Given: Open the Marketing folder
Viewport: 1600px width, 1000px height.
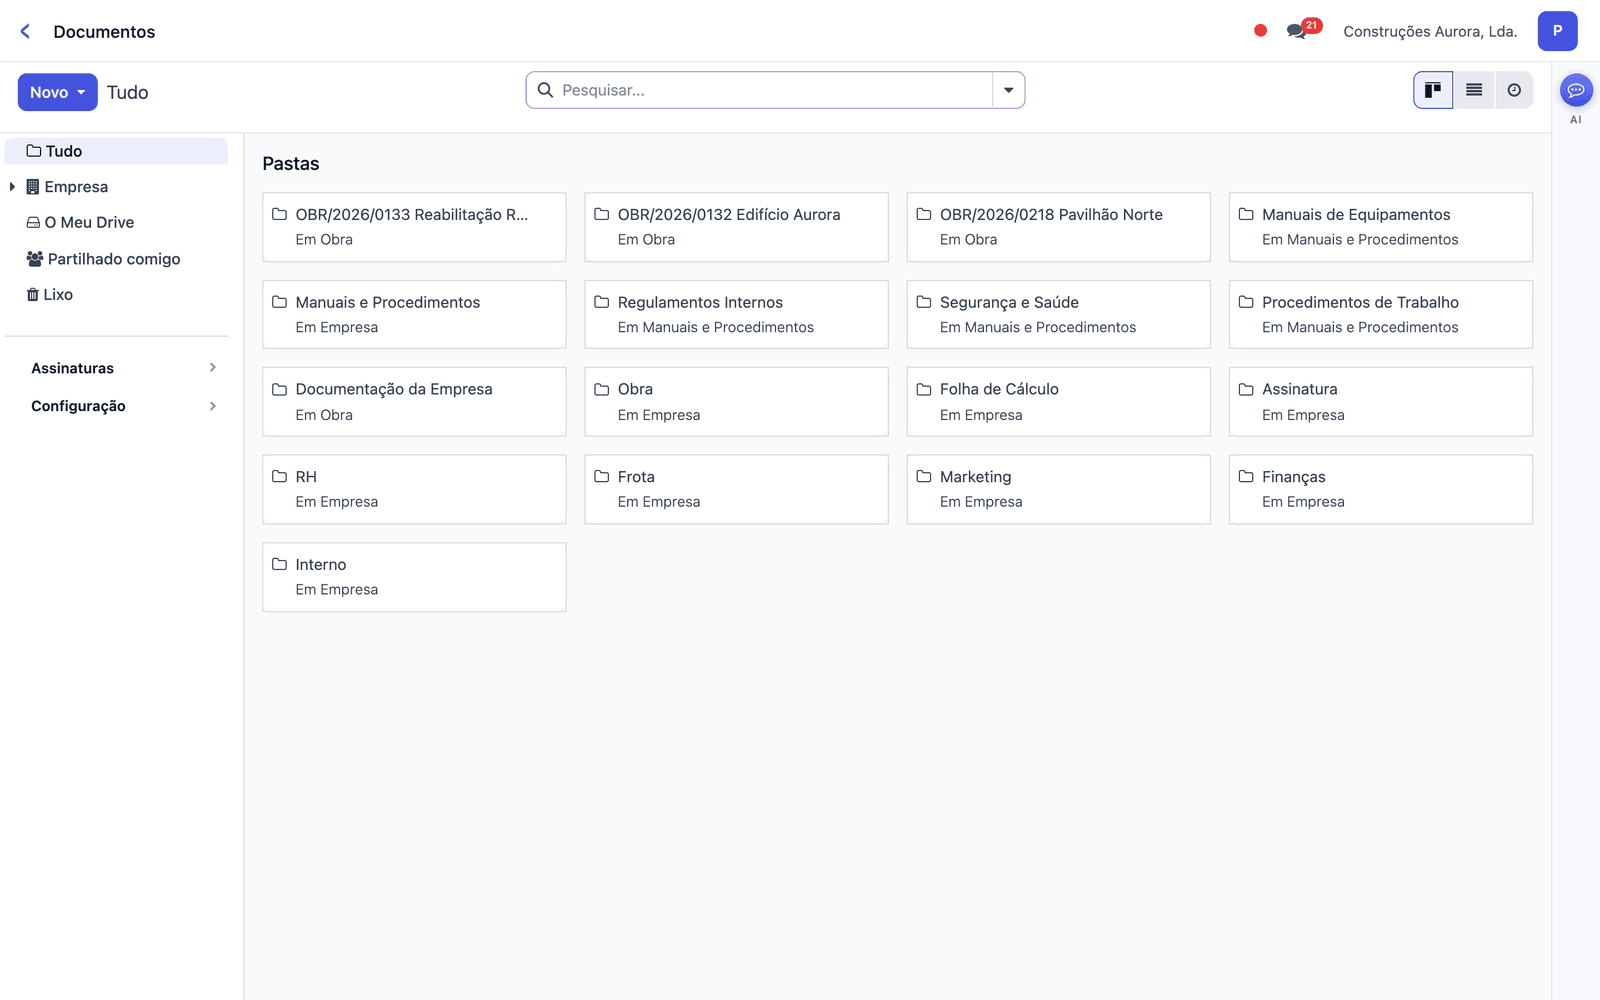Looking at the screenshot, I should pyautogui.click(x=1058, y=489).
